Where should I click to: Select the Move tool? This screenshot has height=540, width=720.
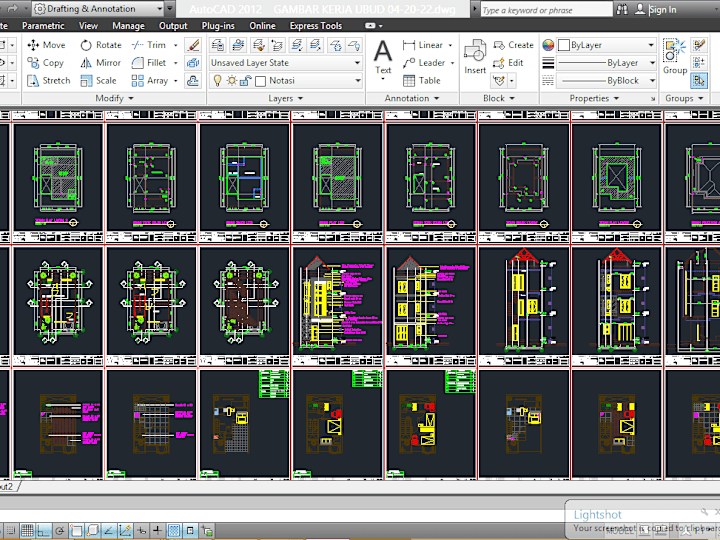point(46,45)
